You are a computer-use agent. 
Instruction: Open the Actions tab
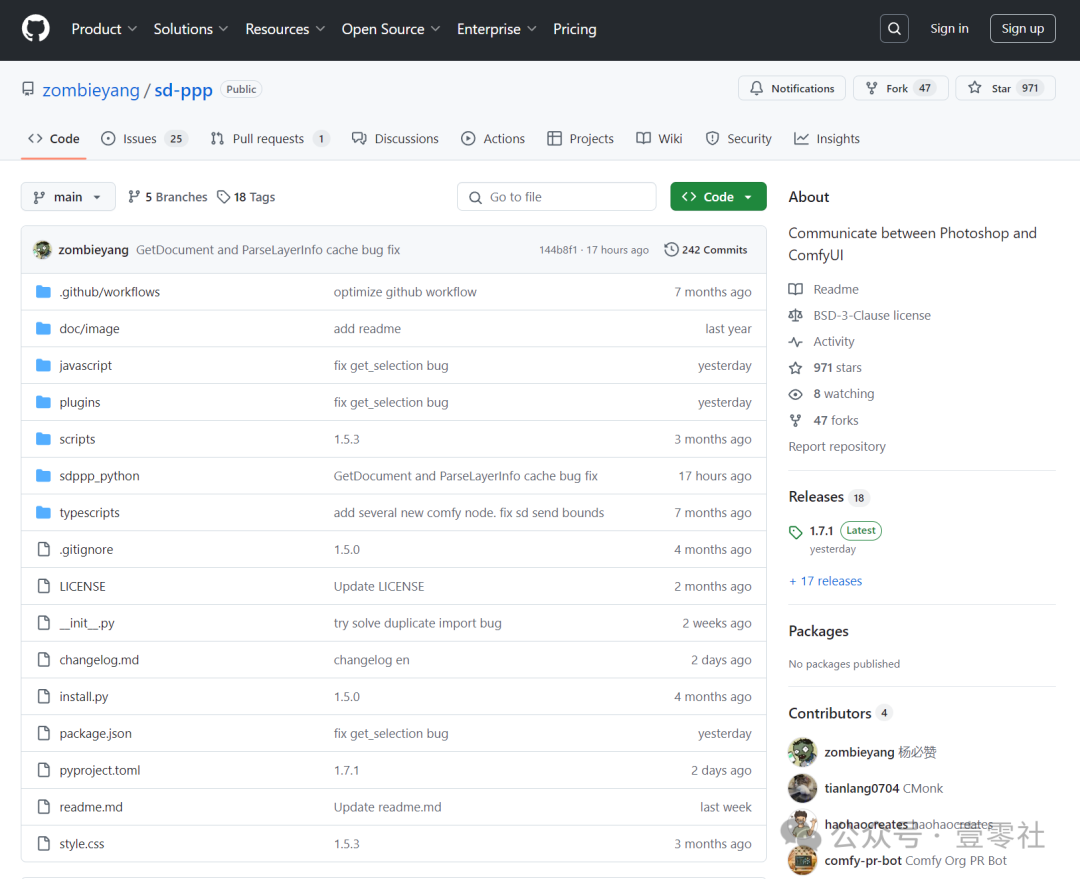point(492,138)
